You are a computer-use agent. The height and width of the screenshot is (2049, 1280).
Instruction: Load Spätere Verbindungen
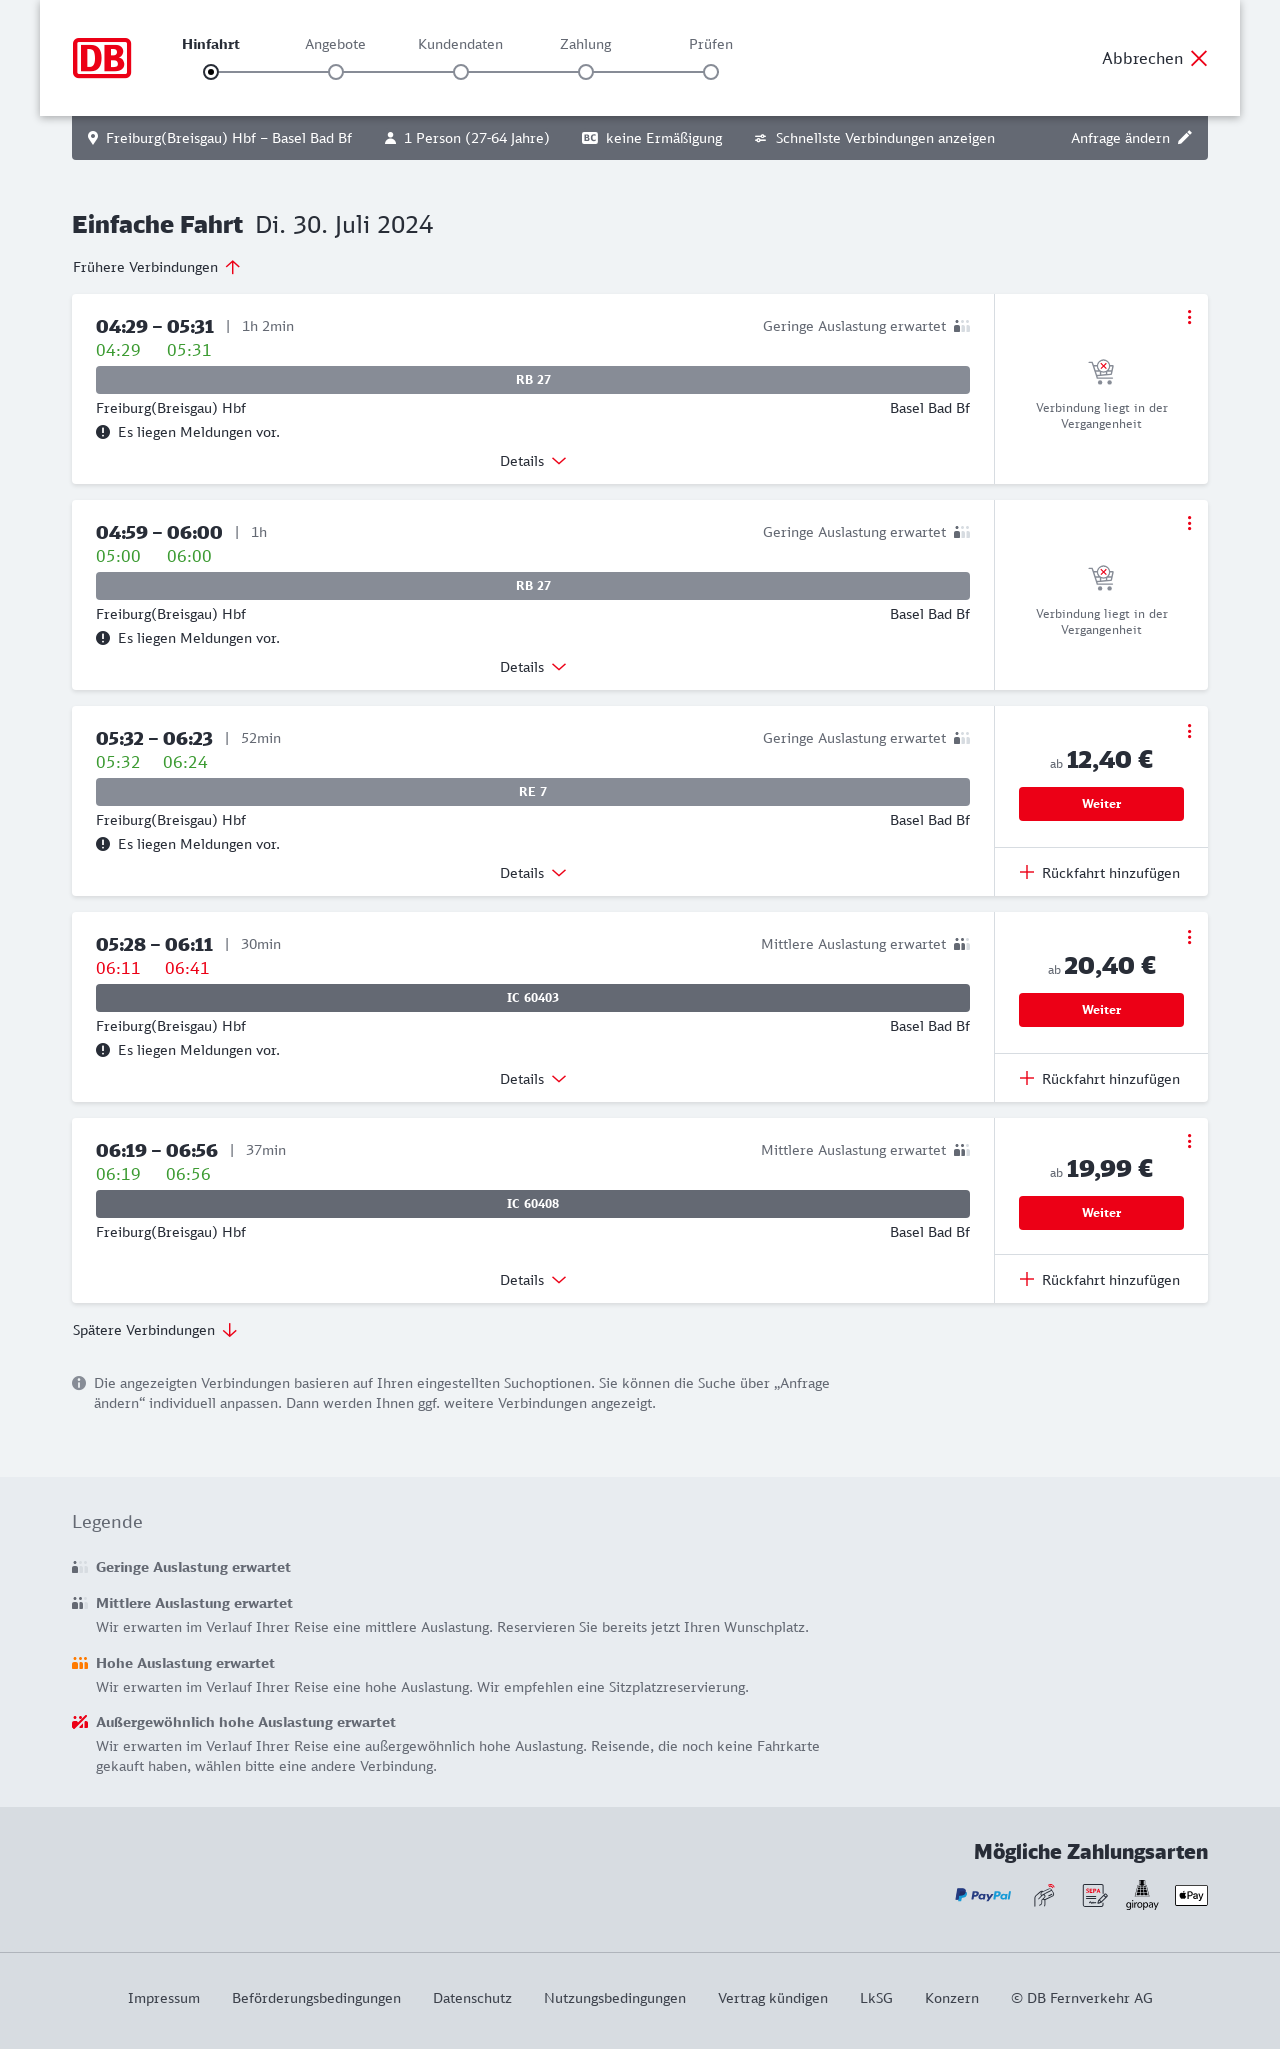pos(155,1330)
